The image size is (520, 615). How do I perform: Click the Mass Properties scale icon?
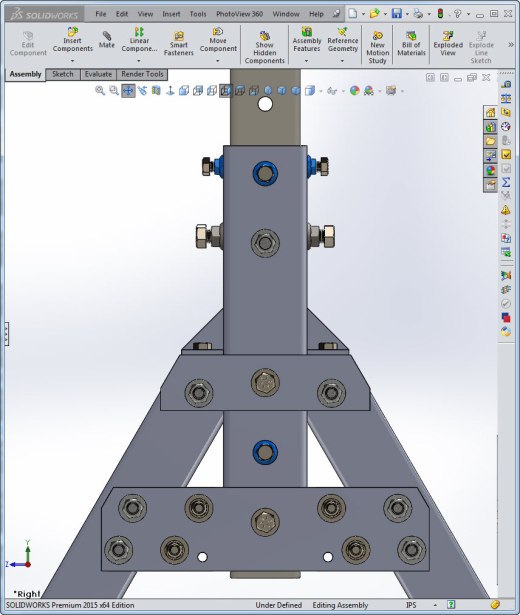(506, 98)
